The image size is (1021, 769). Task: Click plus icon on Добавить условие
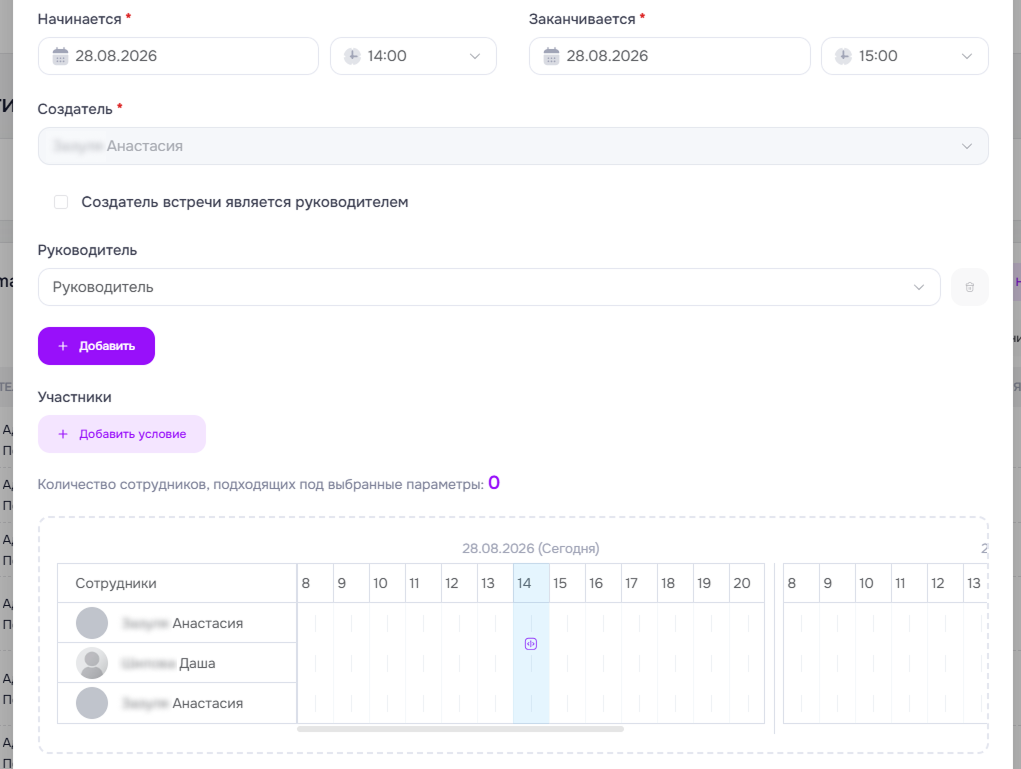coord(63,434)
